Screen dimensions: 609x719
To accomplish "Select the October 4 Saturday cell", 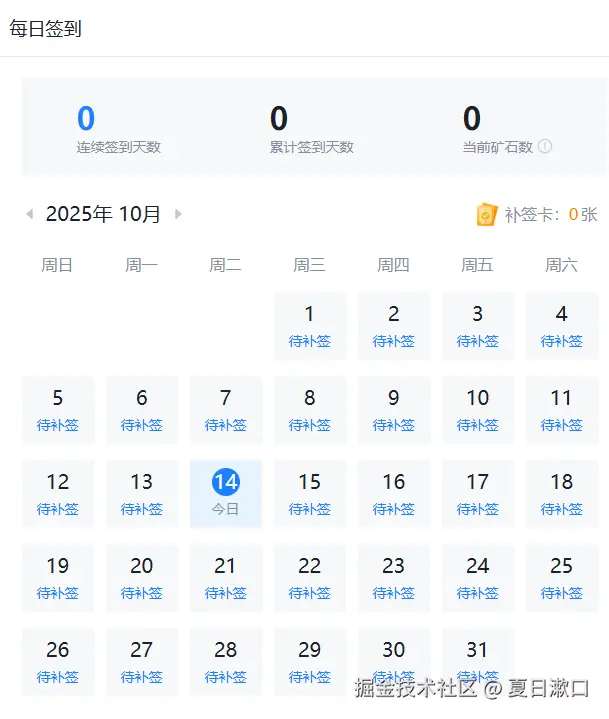I will coord(562,325).
